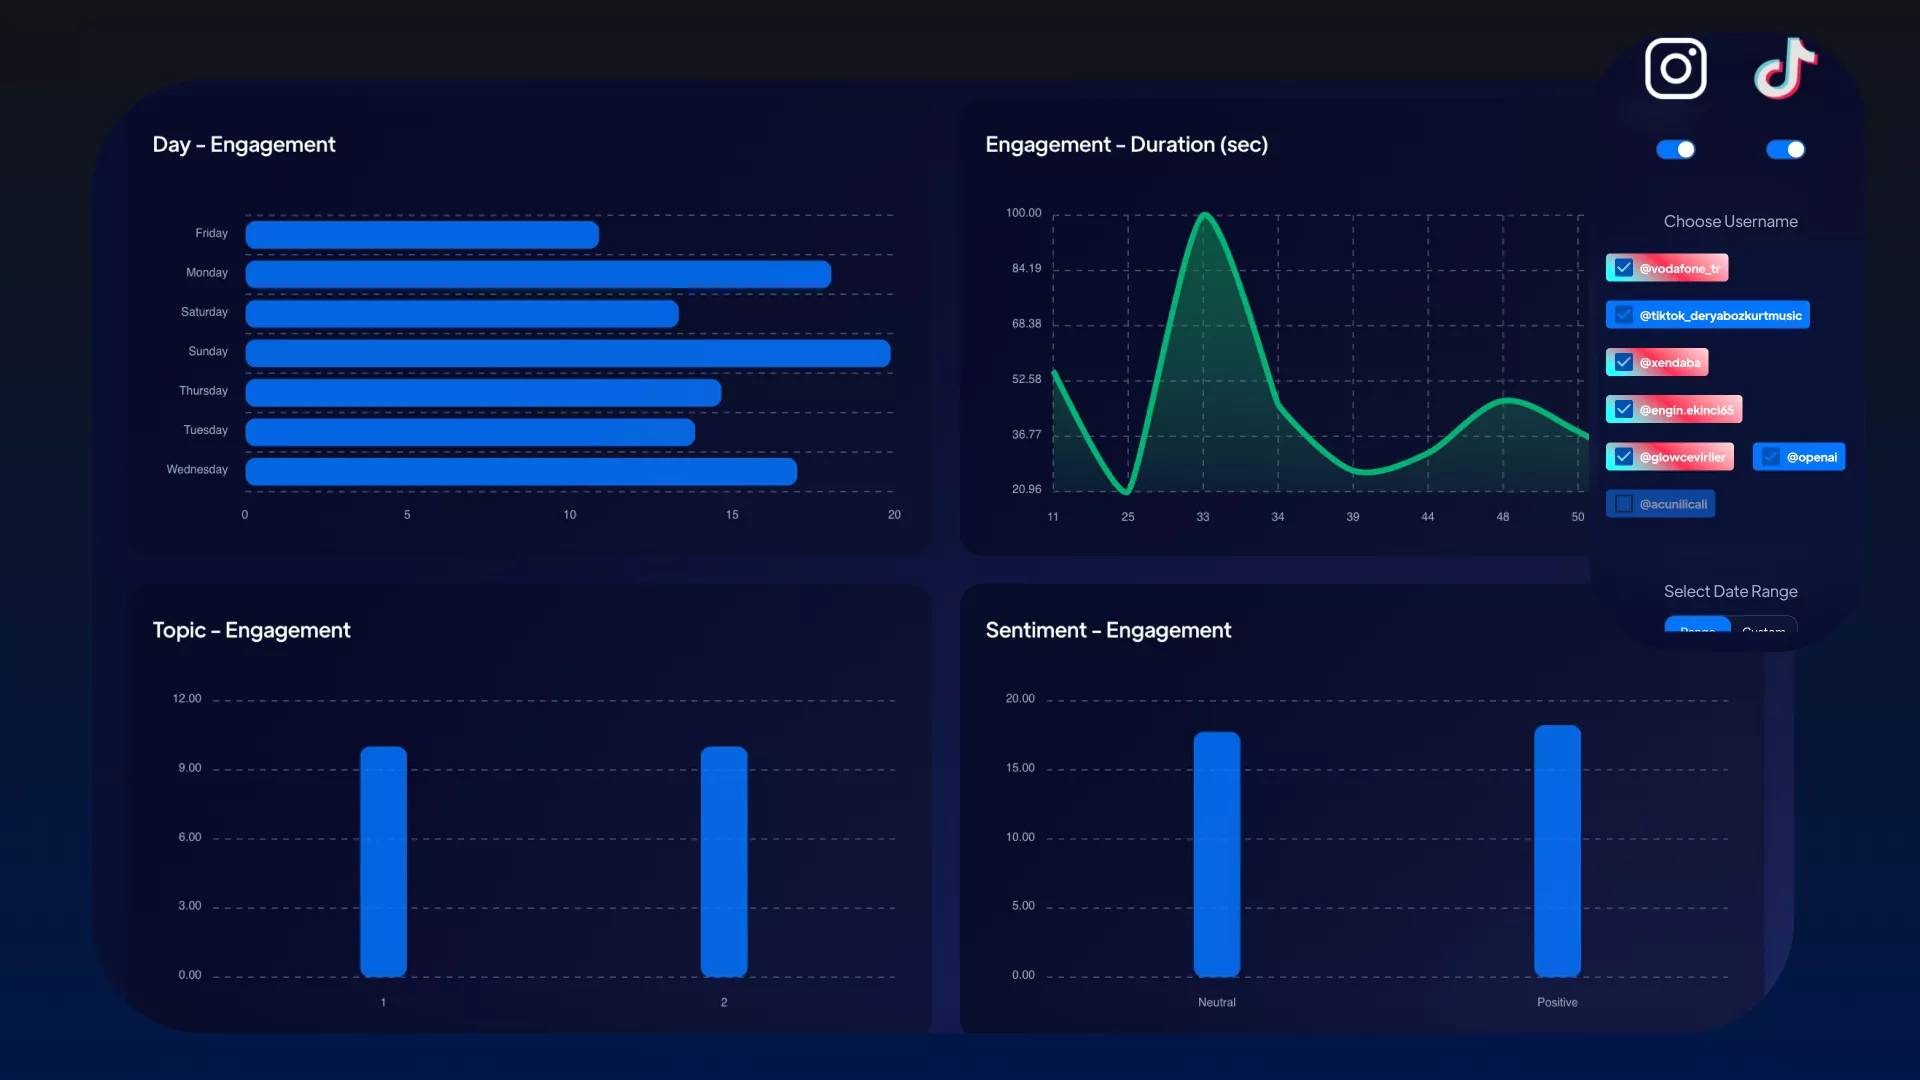The image size is (1920, 1080).
Task: Uncheck the @tiktok_deryabozkurtmusic username
Action: click(x=1624, y=315)
